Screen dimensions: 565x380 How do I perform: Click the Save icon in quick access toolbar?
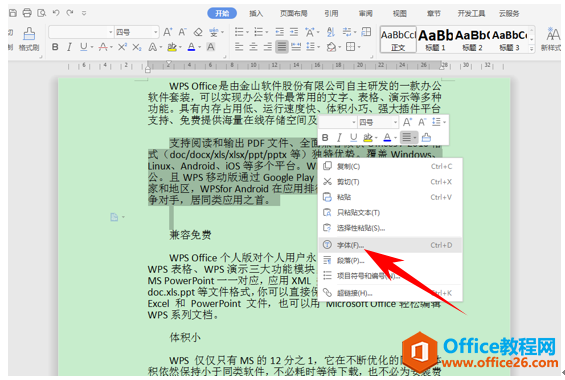tap(13, 13)
